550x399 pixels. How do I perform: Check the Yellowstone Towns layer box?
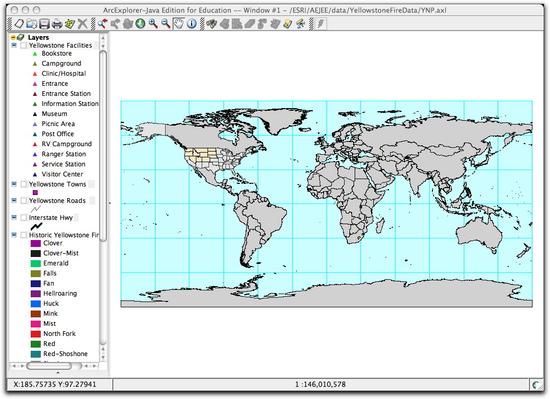coord(24,184)
